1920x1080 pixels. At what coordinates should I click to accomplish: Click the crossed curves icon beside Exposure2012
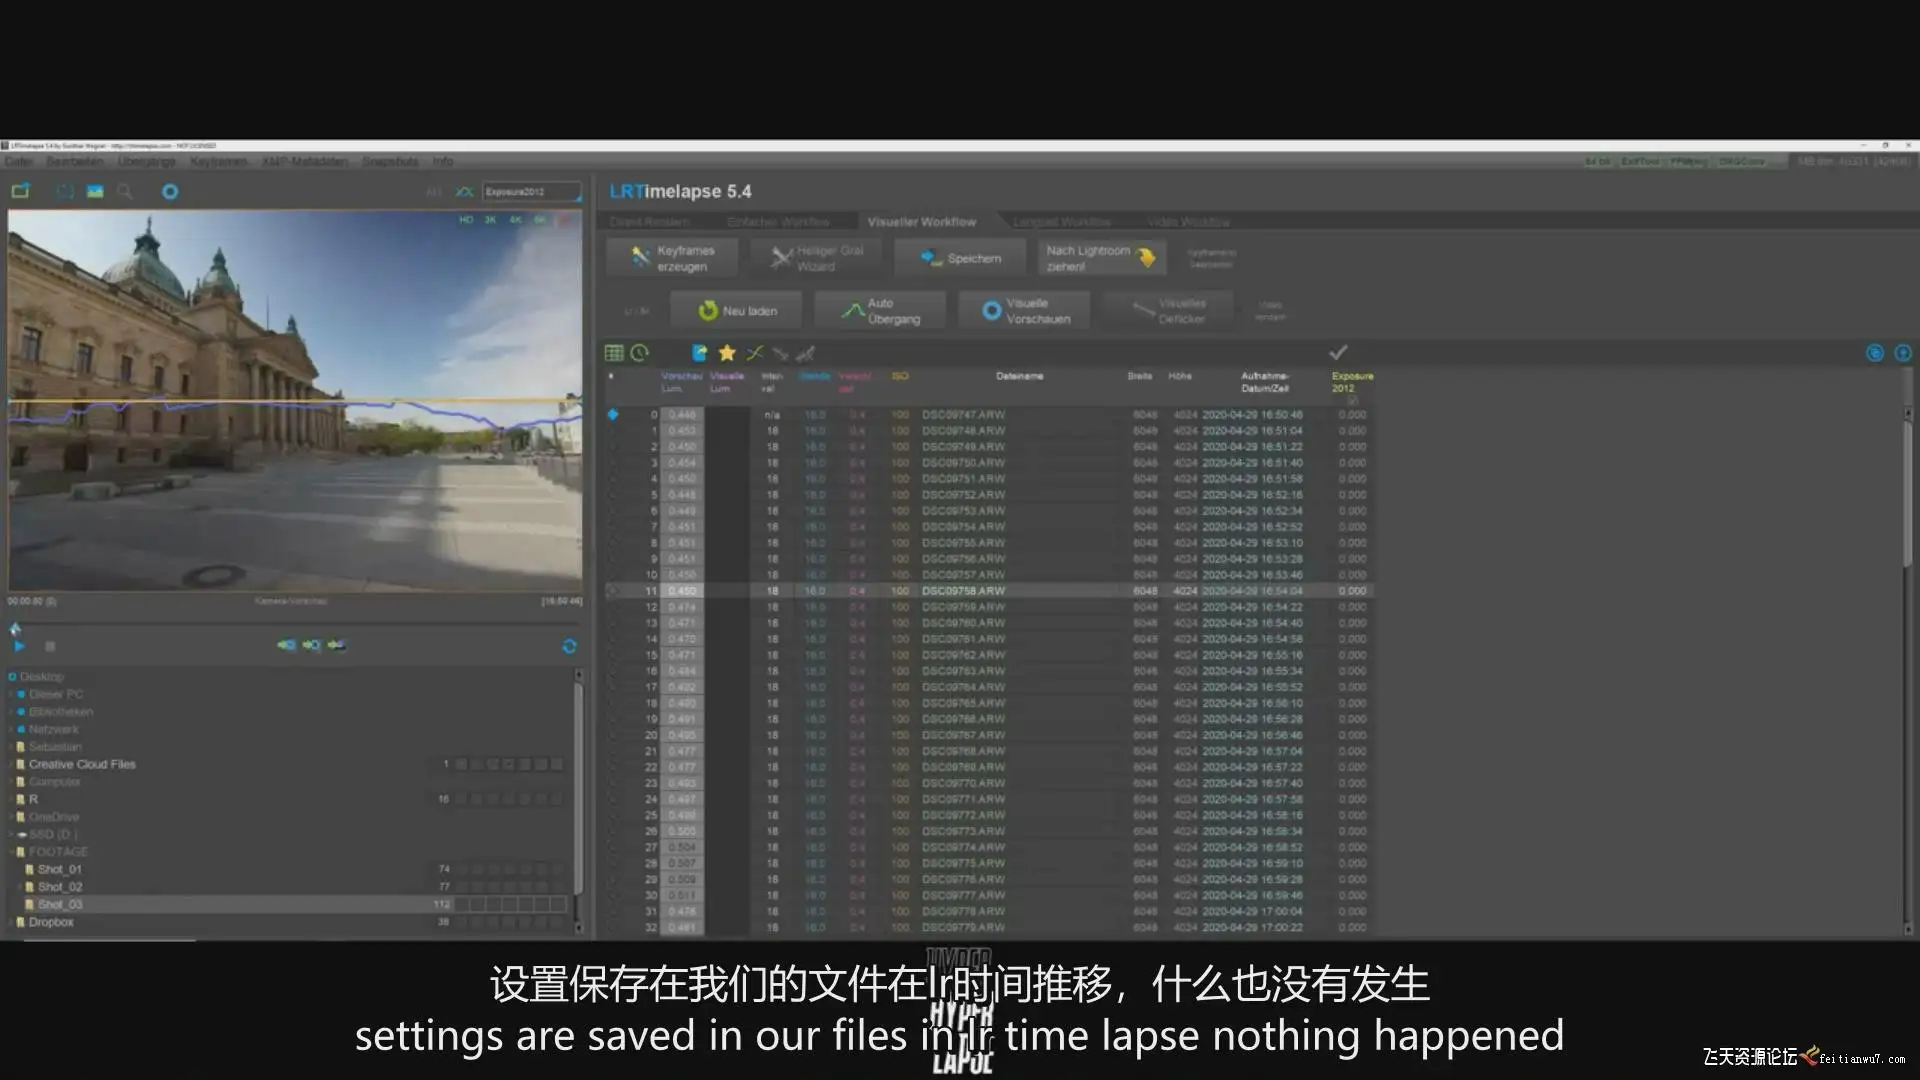464,191
